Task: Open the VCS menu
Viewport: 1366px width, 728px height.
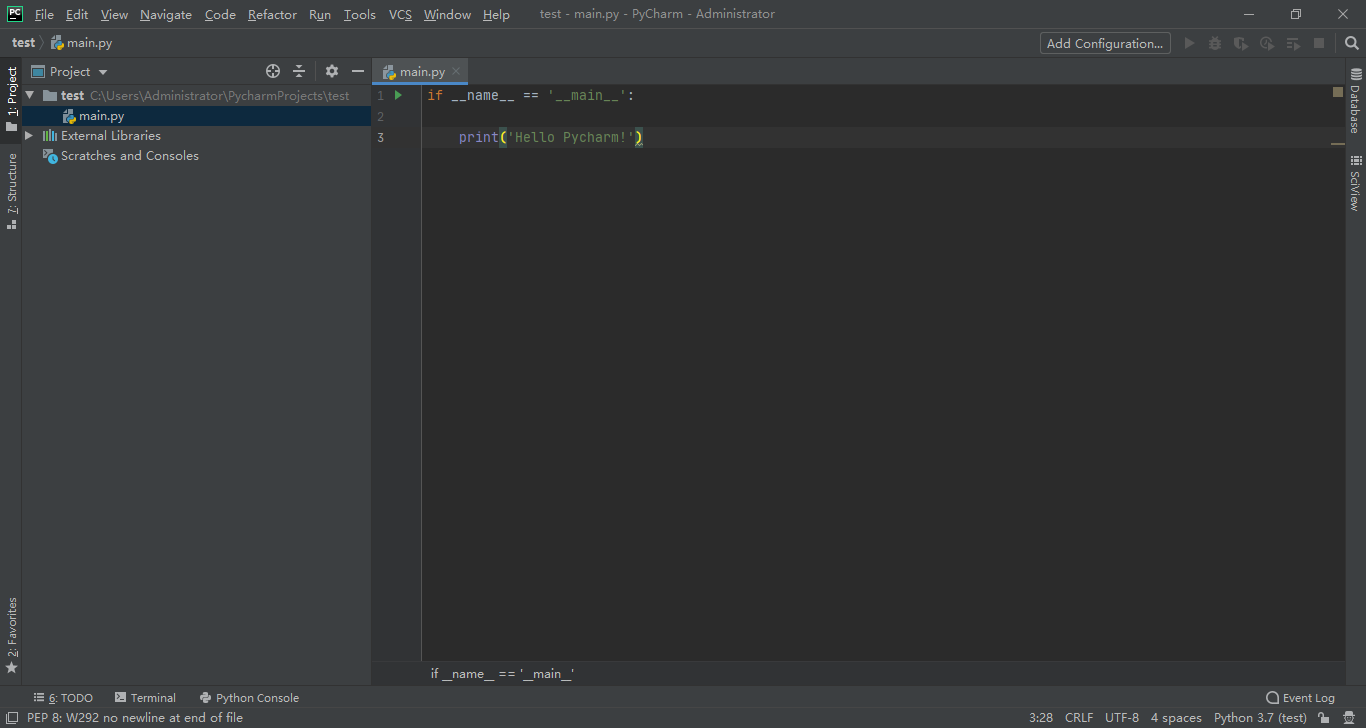Action: (400, 14)
